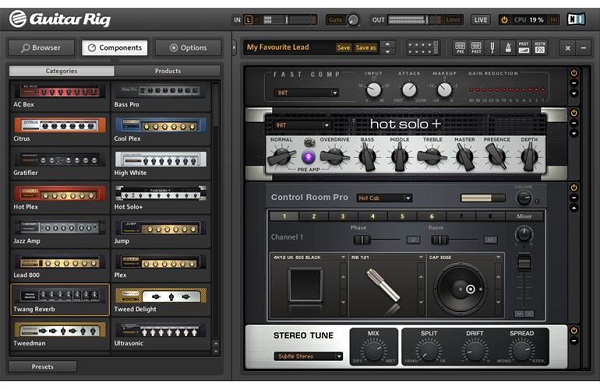Select the Hot Plex amp component
This screenshot has width=600, height=389.
click(x=60, y=198)
